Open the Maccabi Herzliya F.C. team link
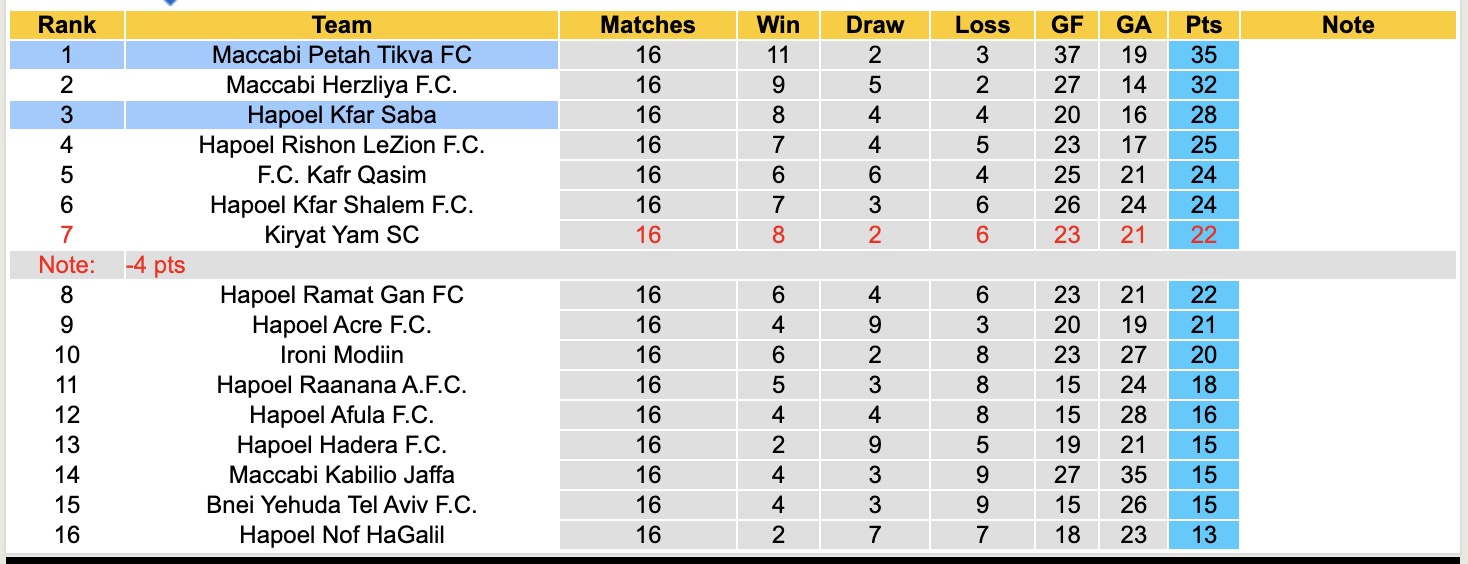This screenshot has height=564, width=1468. coord(341,85)
